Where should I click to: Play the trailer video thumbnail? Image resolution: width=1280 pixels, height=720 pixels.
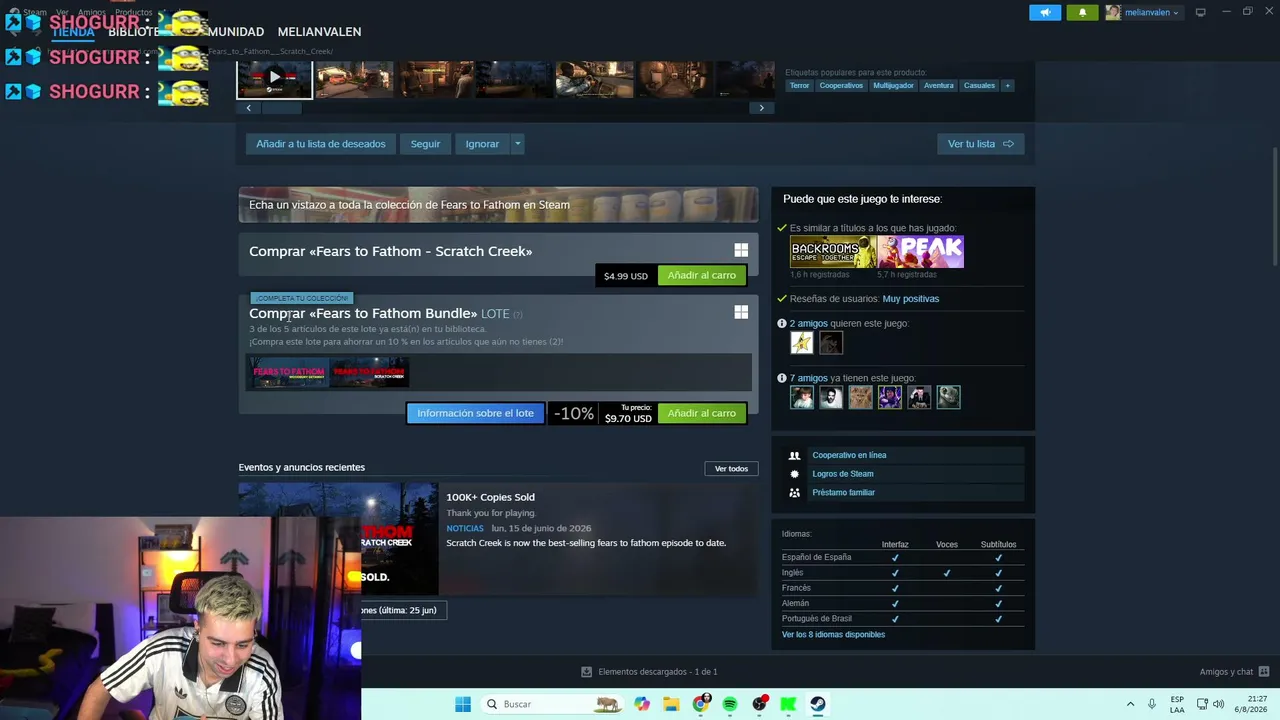(274, 78)
